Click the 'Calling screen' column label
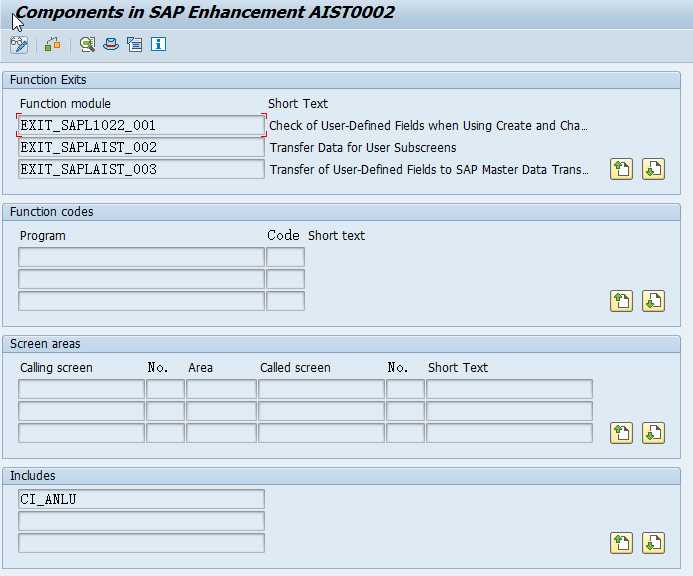Viewport: 693px width, 576px height. point(56,368)
